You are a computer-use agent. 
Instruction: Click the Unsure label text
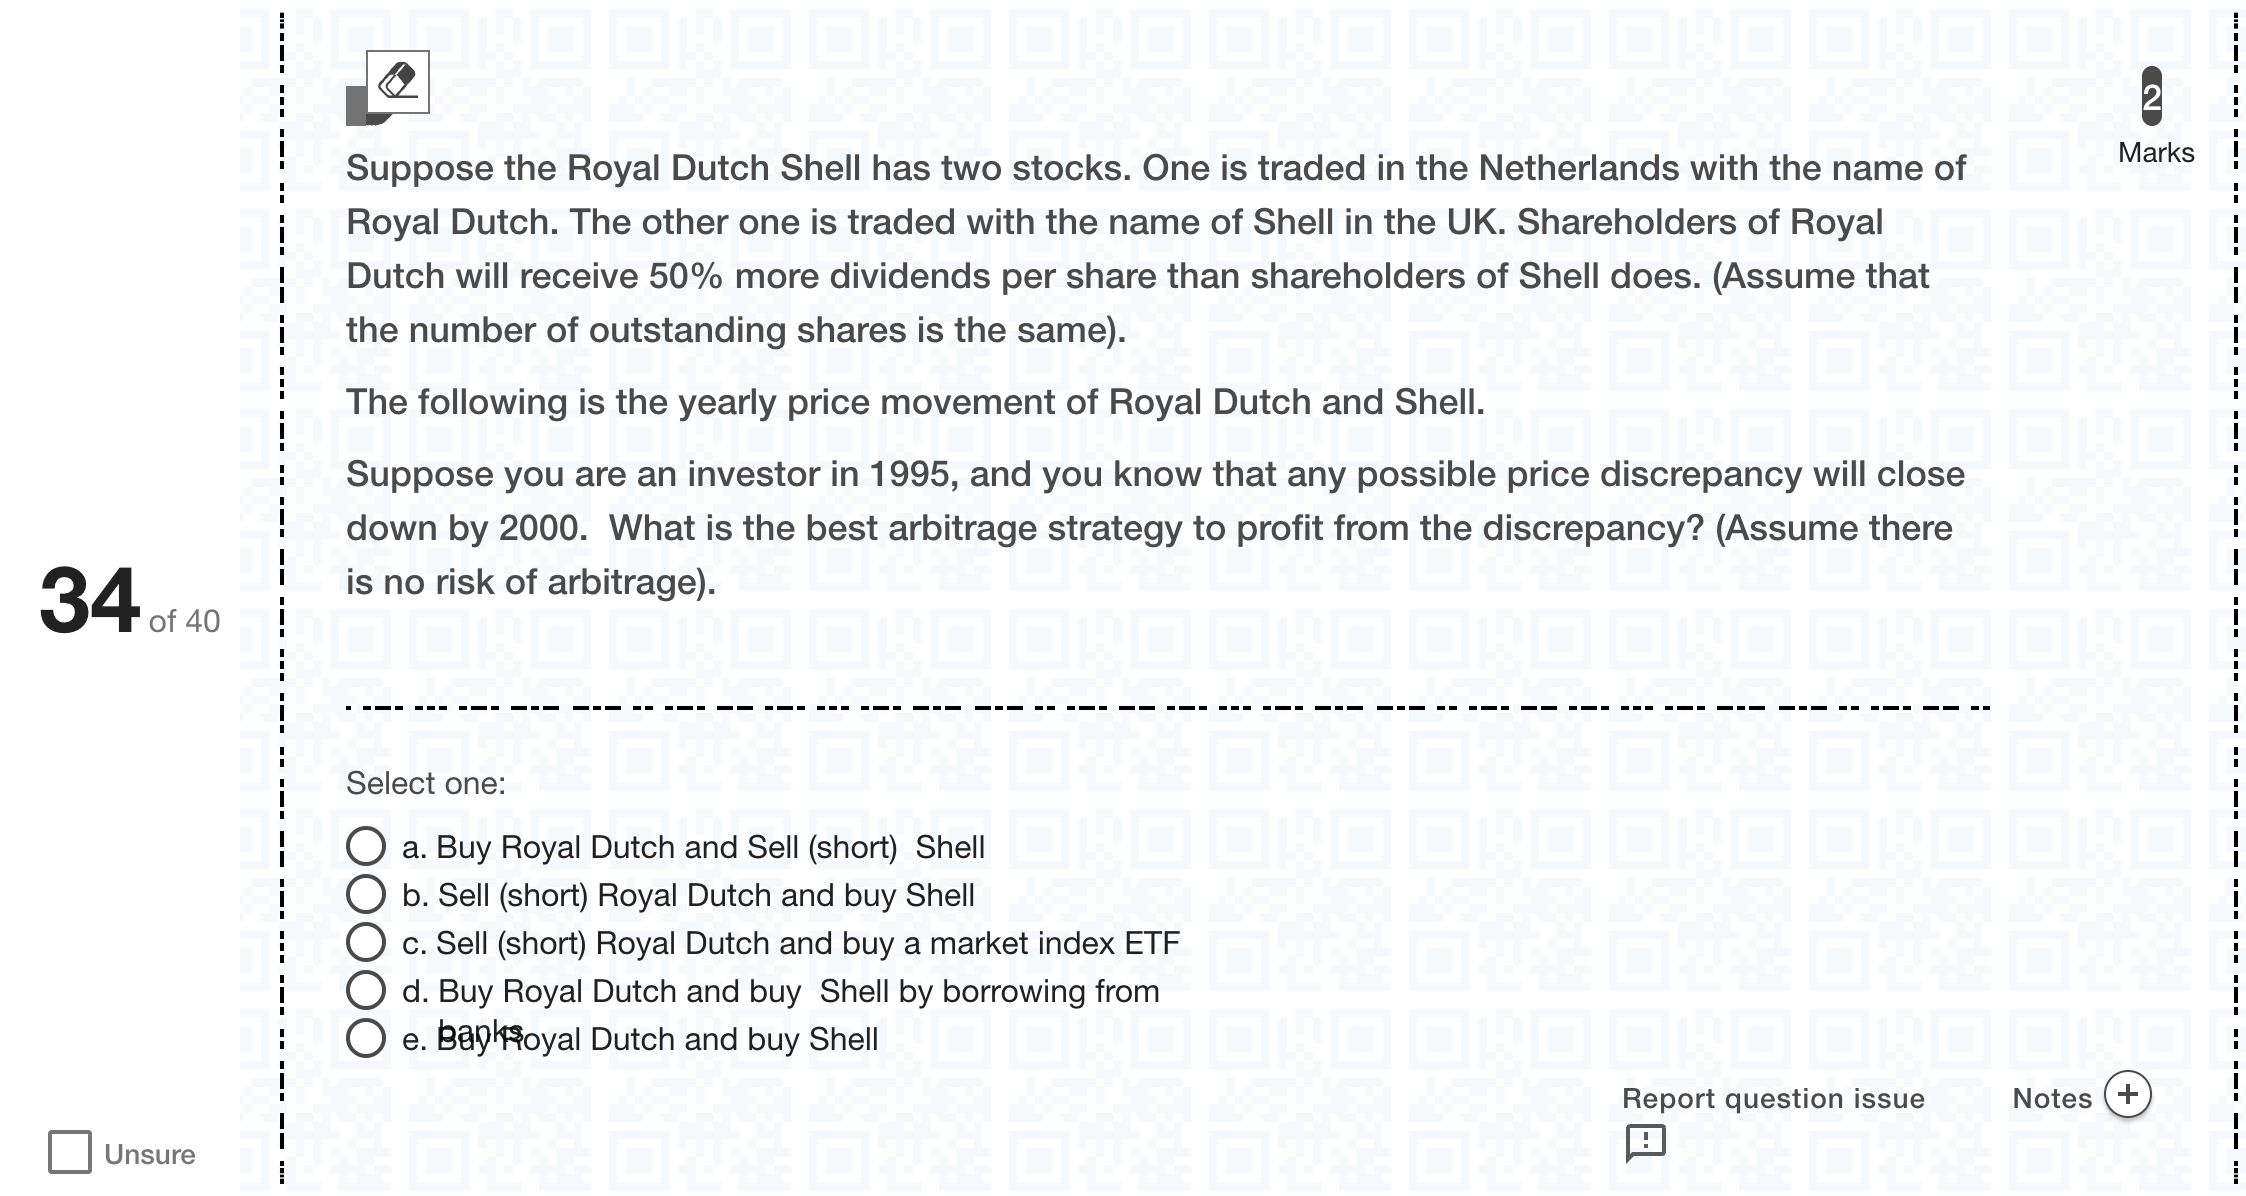[150, 1154]
